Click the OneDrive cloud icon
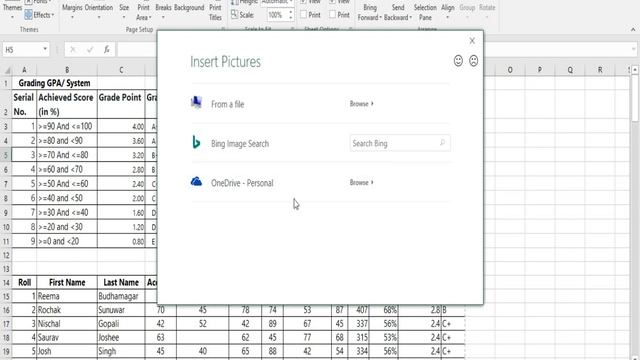This screenshot has height=360, width=640. tap(196, 181)
